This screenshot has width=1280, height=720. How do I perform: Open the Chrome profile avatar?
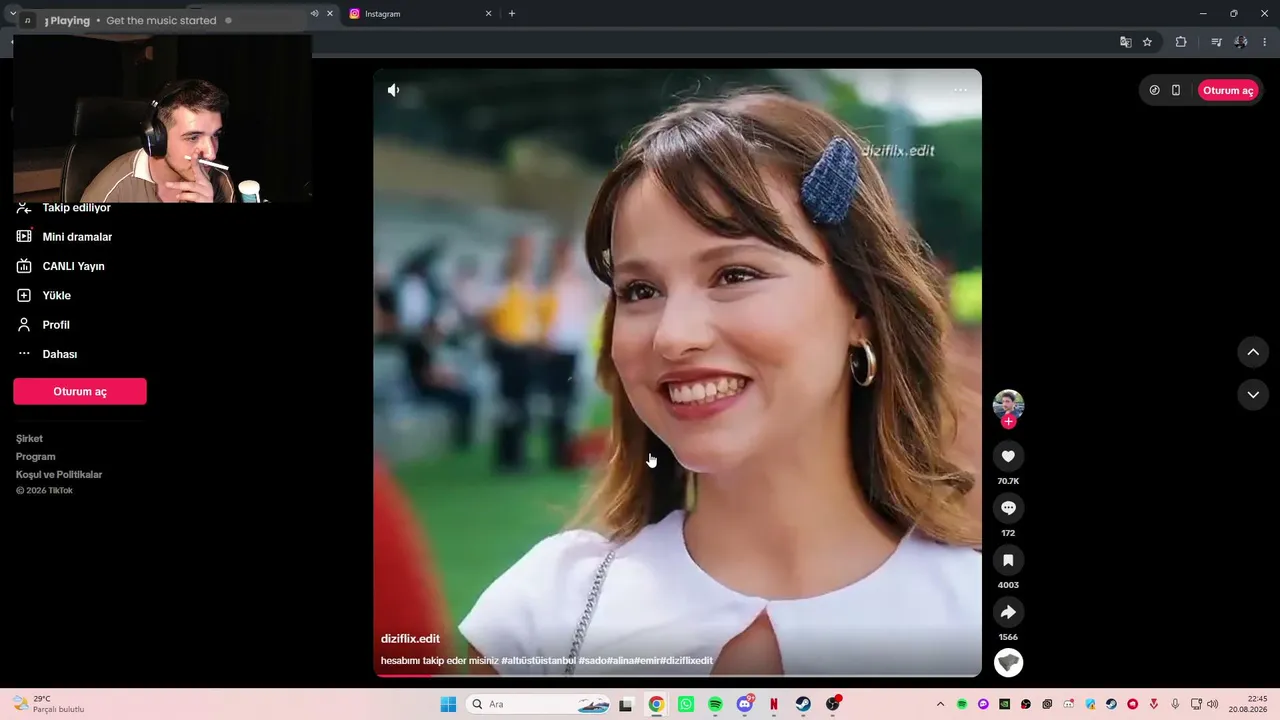coord(1241,42)
